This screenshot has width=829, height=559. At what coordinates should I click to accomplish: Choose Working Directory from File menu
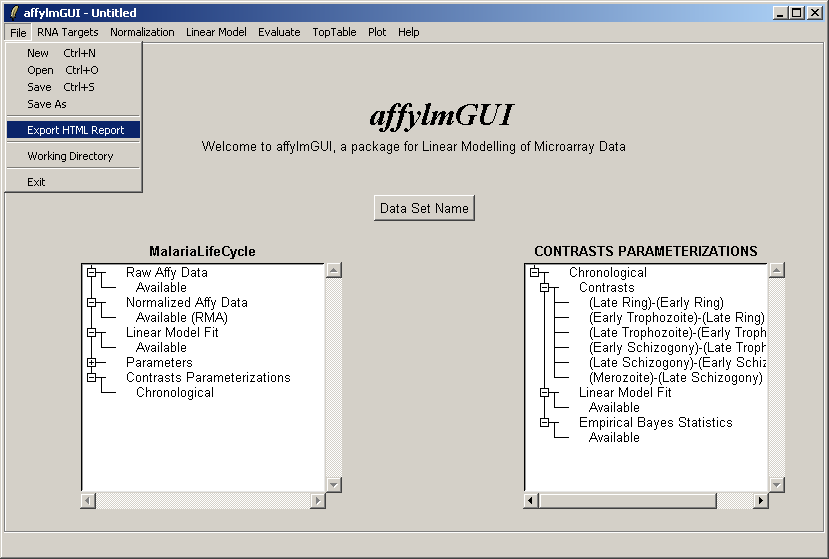coord(70,156)
